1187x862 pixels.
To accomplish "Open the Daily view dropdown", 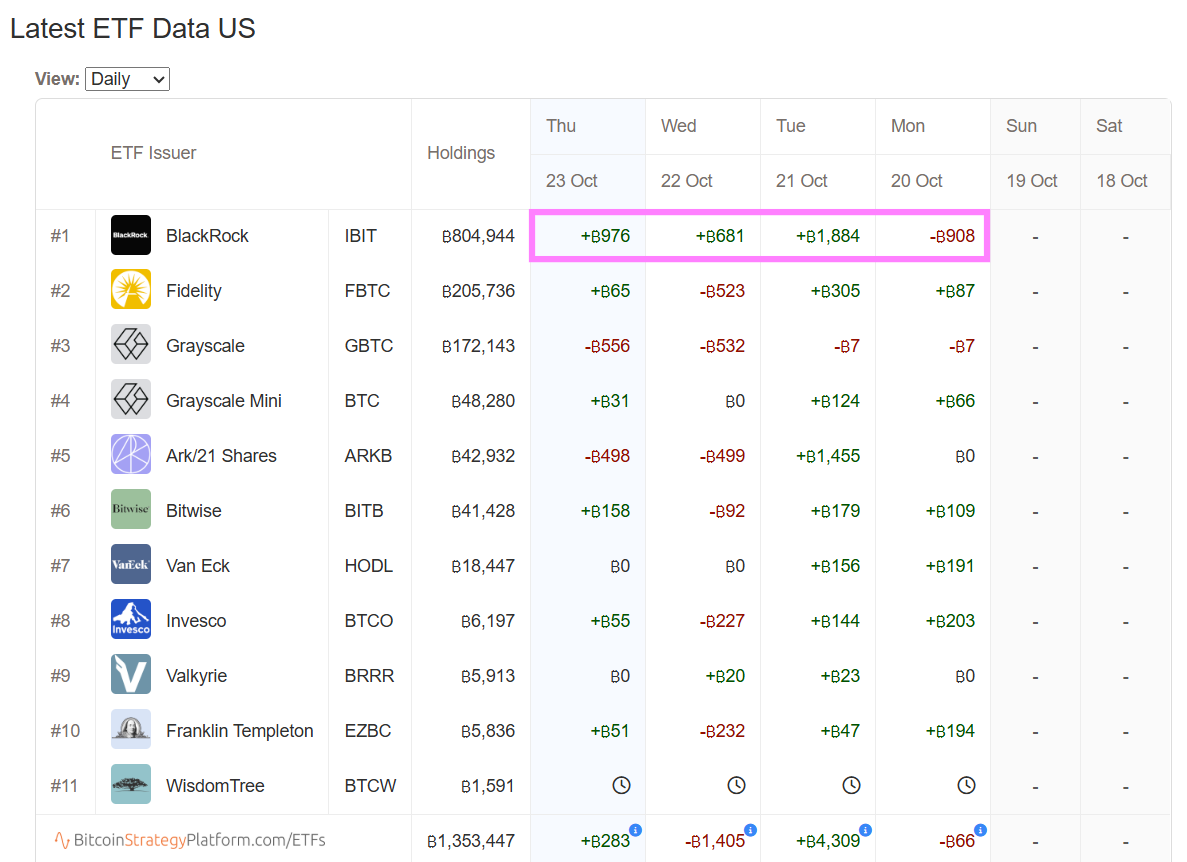I will [x=128, y=79].
